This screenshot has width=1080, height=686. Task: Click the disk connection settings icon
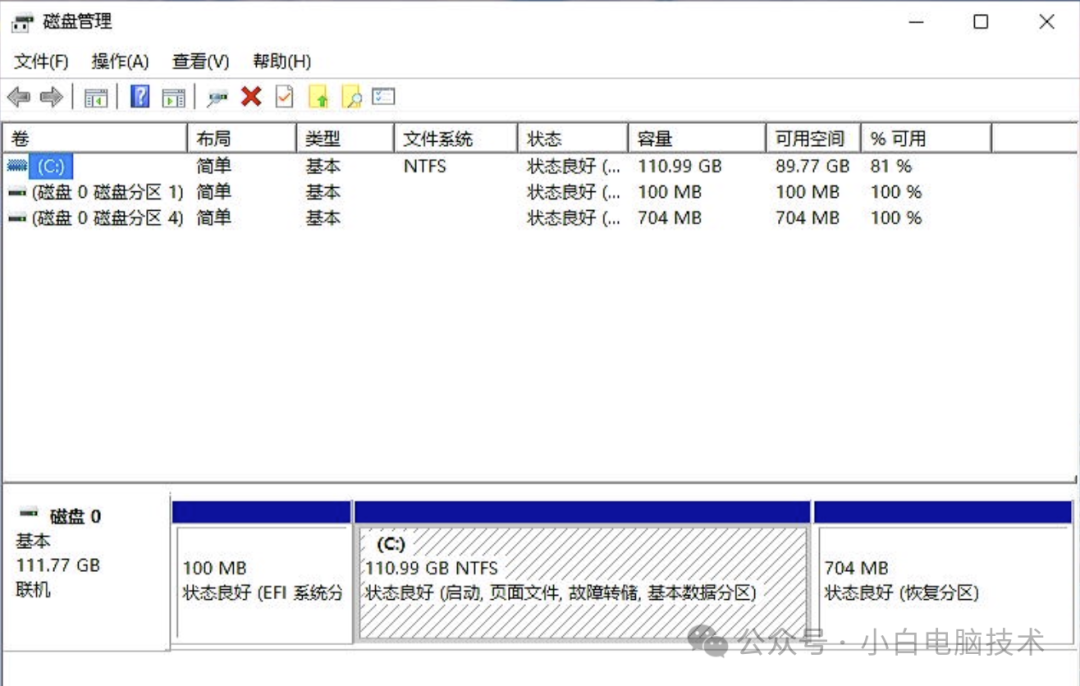tap(217, 97)
